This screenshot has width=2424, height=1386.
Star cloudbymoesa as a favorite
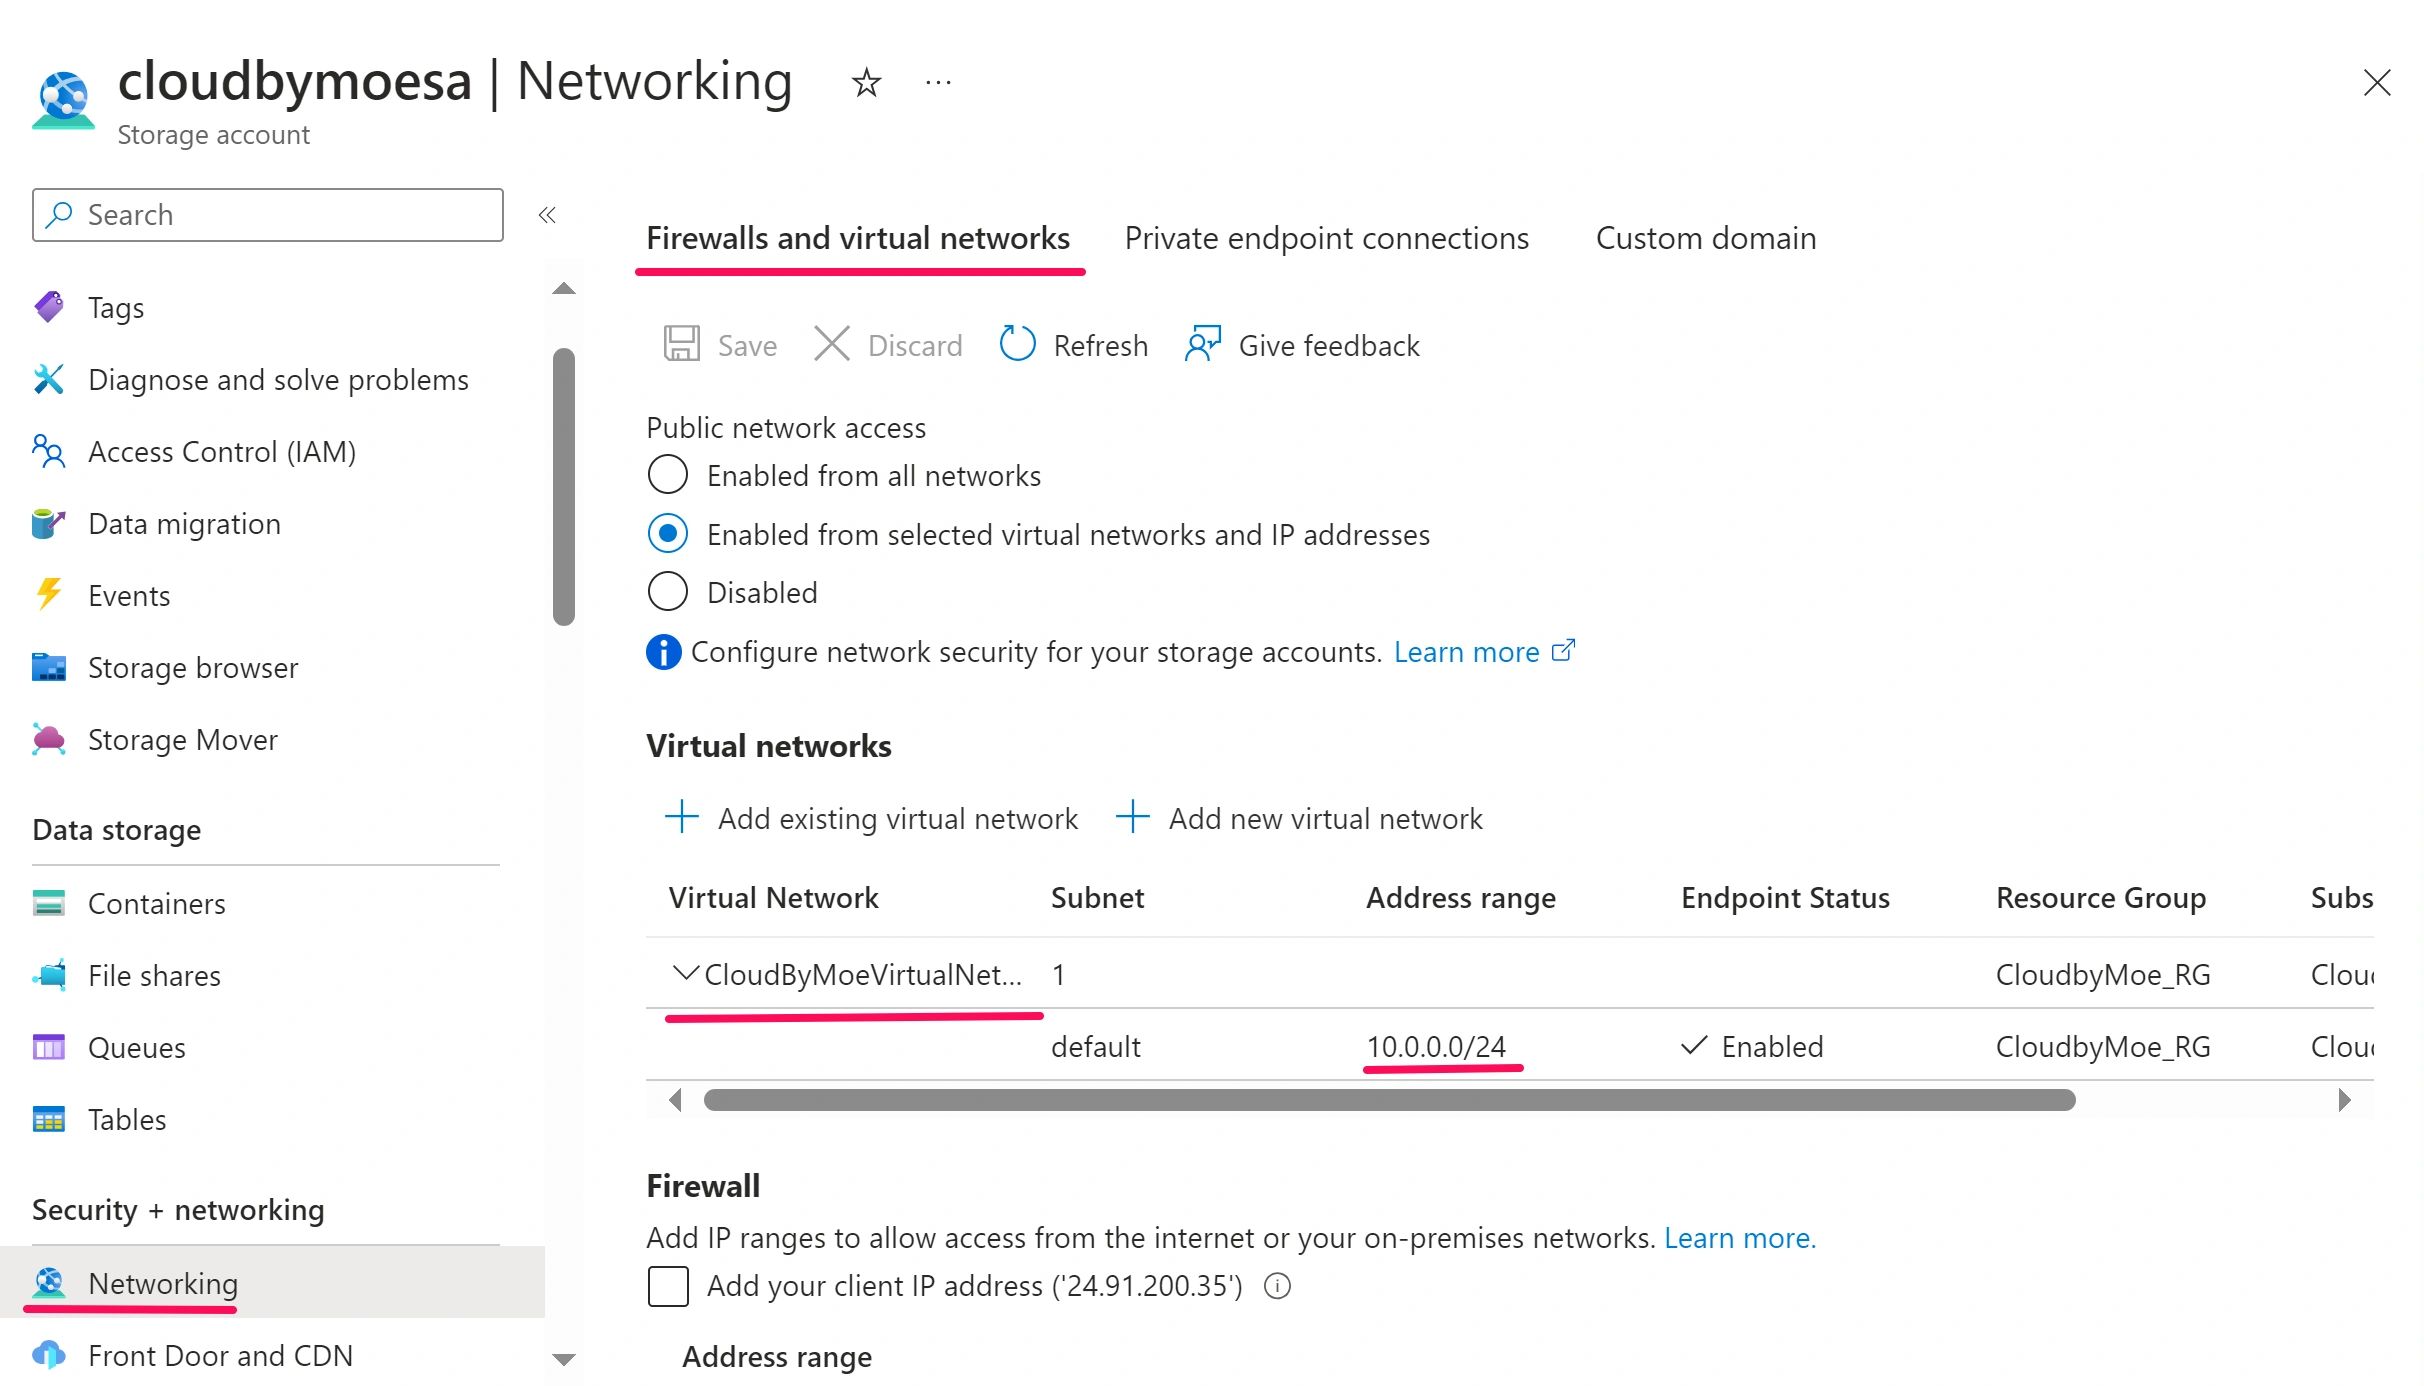coord(865,82)
